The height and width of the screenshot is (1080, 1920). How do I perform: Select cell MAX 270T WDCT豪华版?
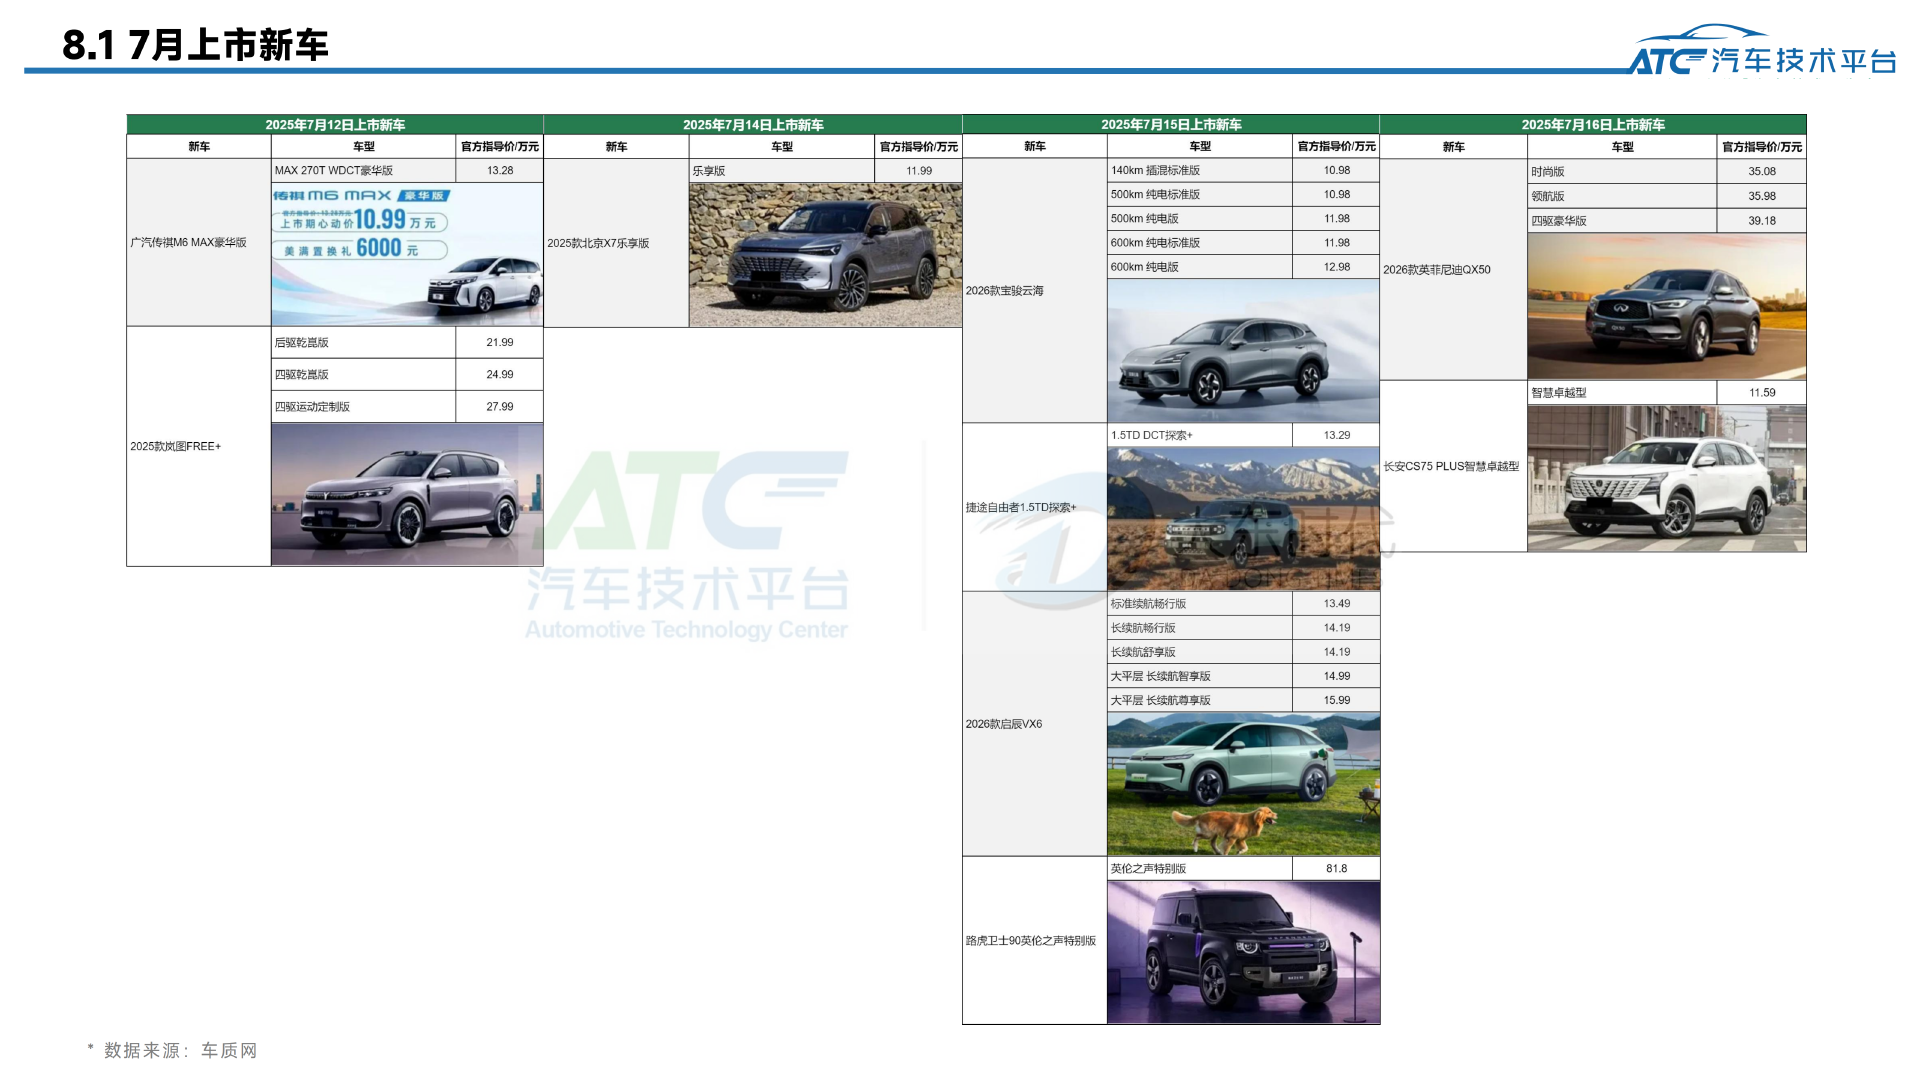[x=363, y=171]
